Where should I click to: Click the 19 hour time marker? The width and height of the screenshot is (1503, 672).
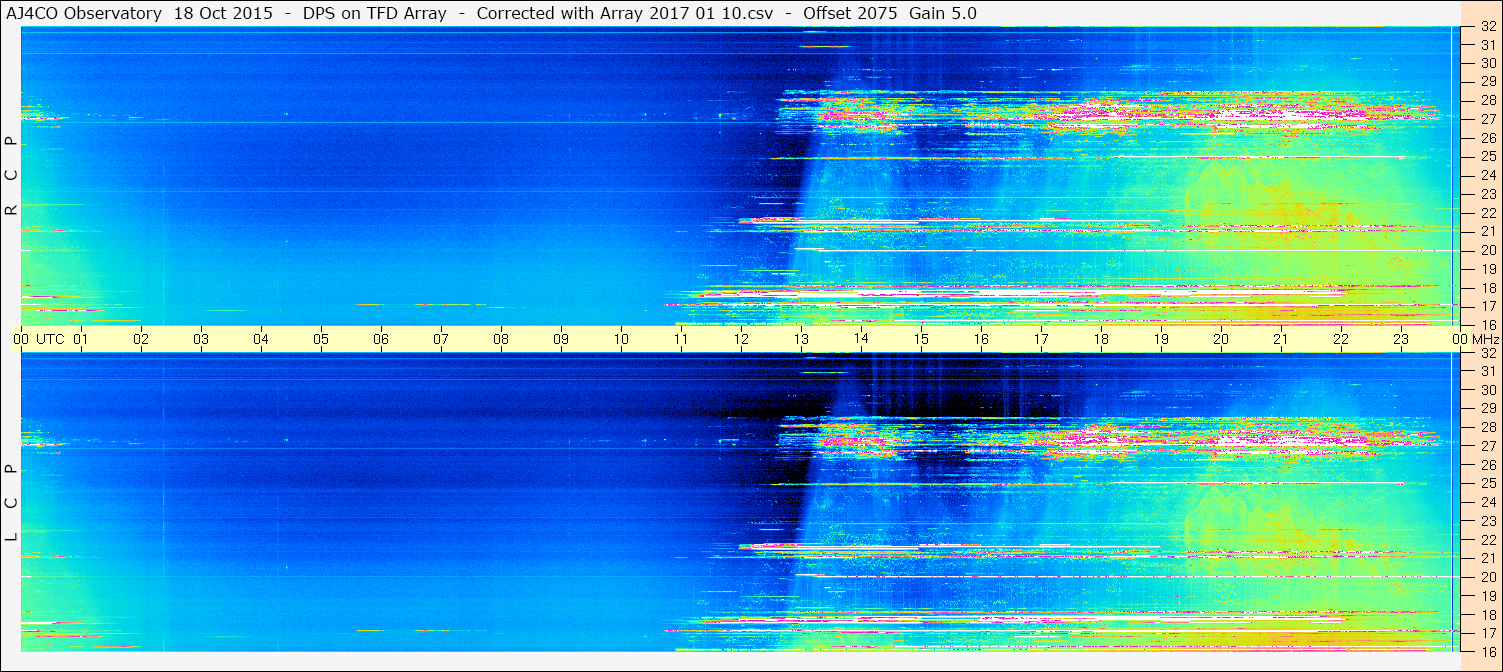[x=1161, y=339]
